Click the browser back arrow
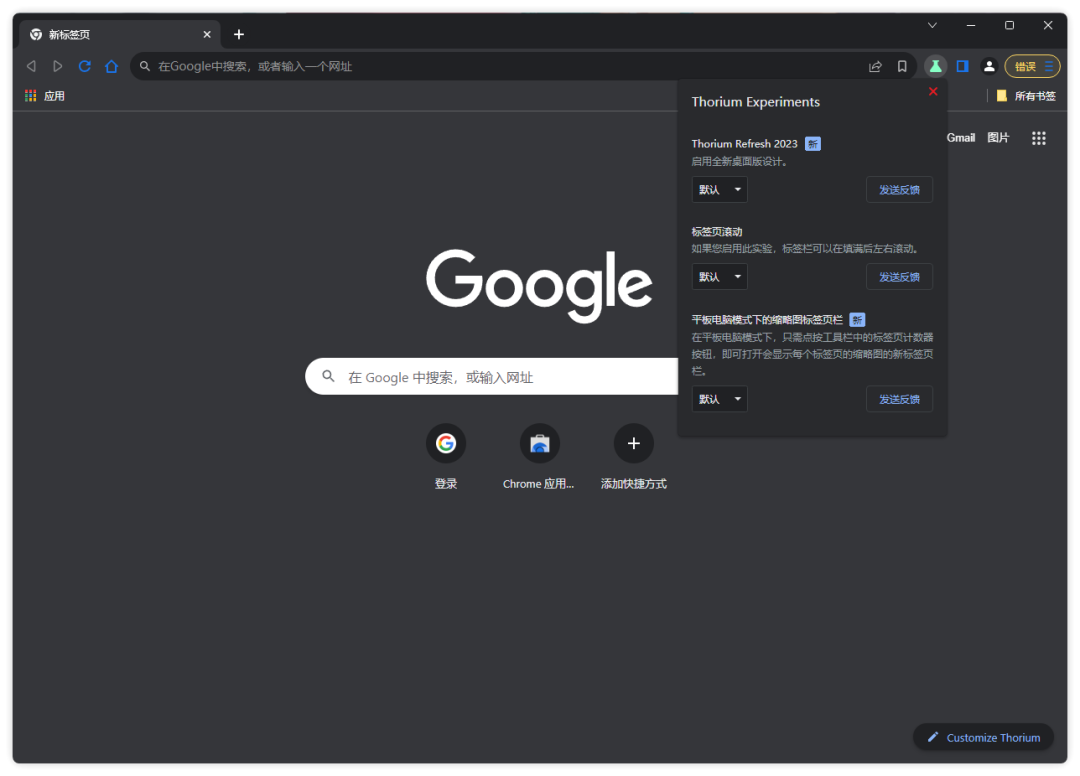Viewport: 1080px width, 776px height. point(31,66)
